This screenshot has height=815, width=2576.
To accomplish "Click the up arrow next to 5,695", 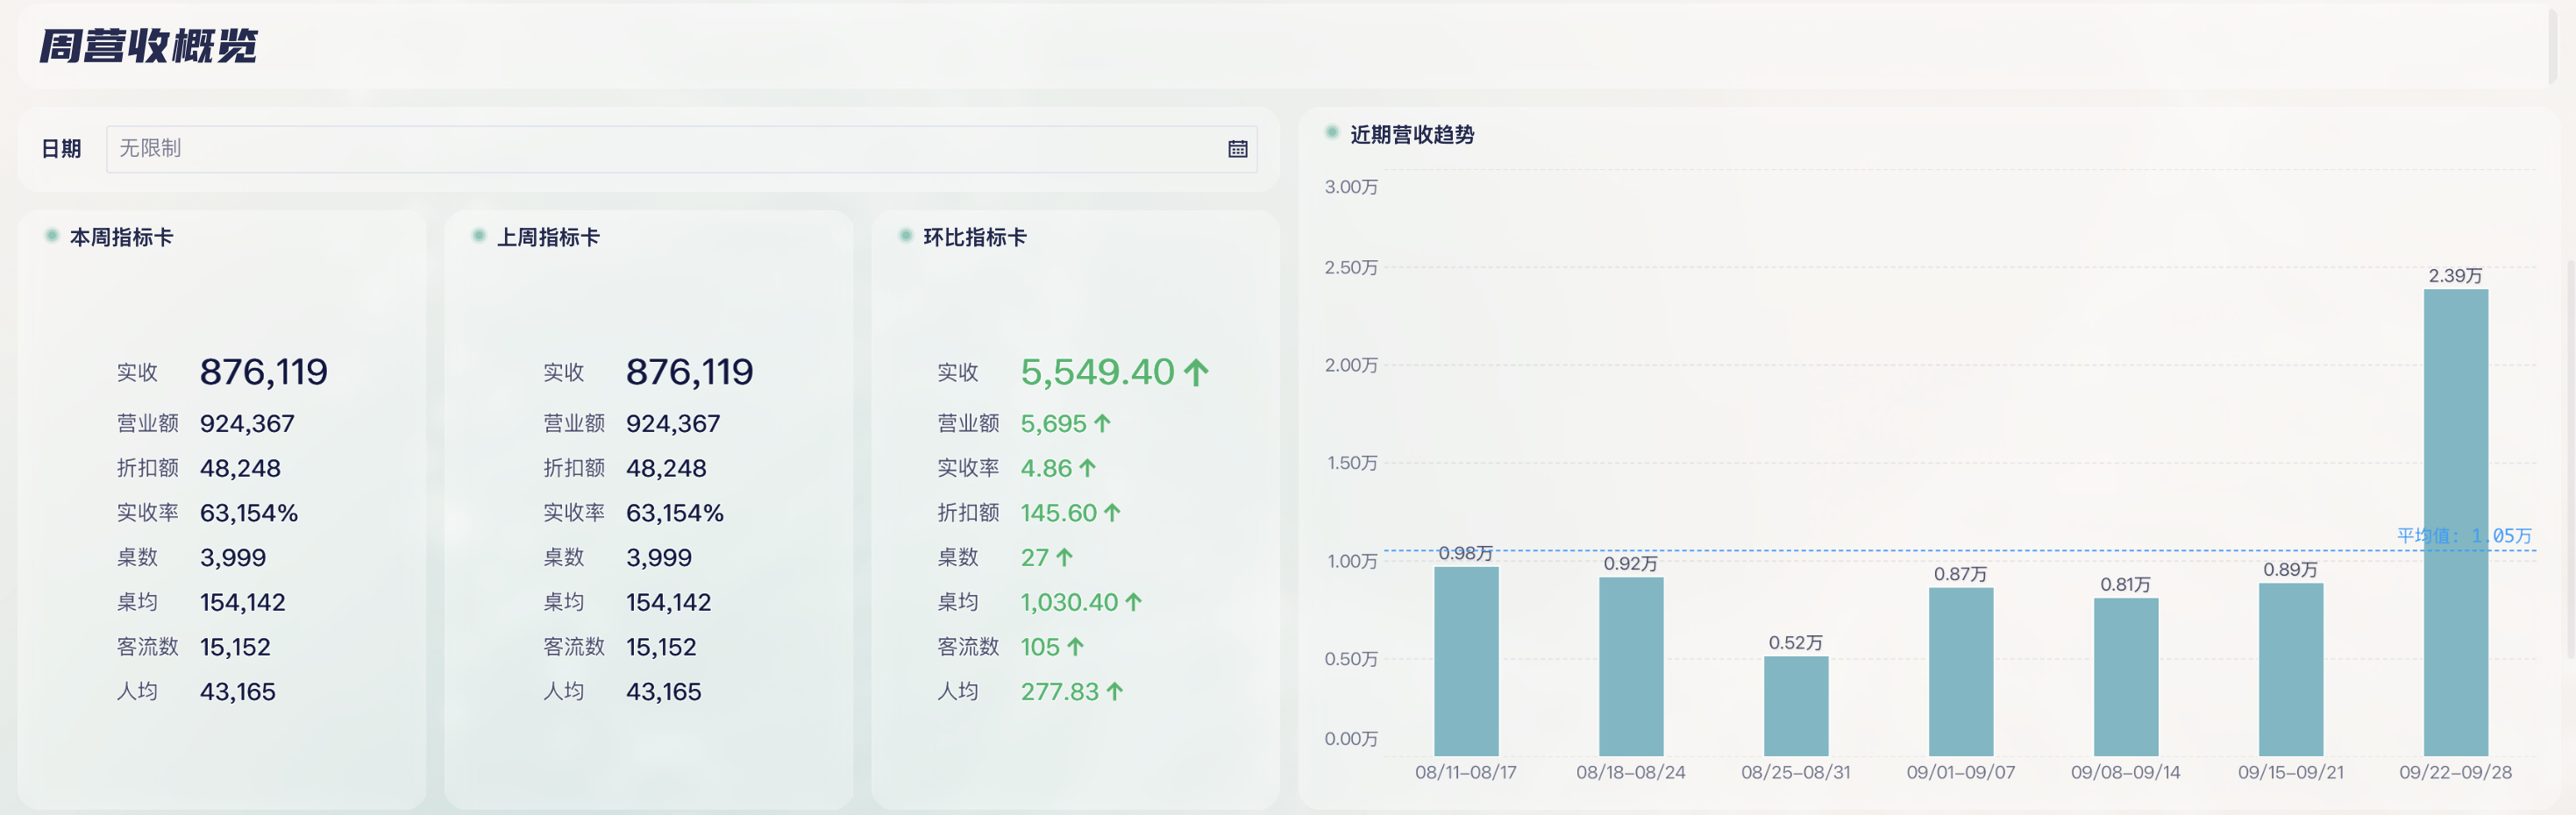I will coord(1102,424).
